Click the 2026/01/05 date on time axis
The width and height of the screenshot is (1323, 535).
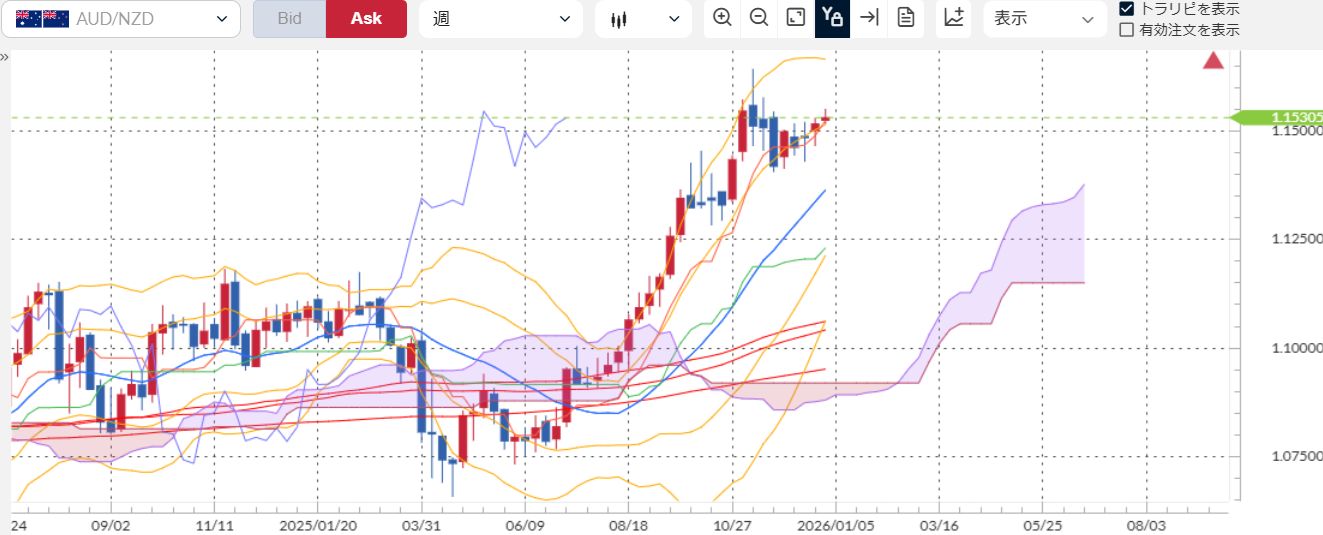coord(835,524)
